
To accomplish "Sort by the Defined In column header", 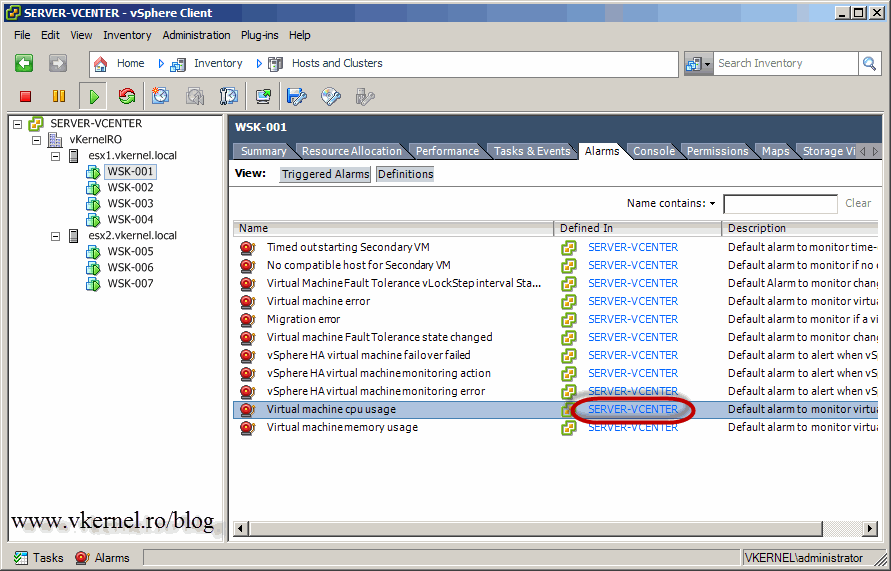I will (x=638, y=228).
